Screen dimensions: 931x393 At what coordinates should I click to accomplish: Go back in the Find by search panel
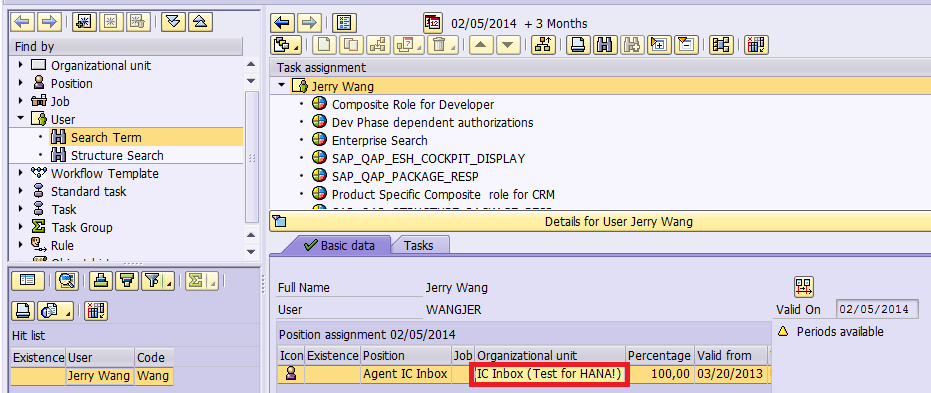click(x=23, y=22)
